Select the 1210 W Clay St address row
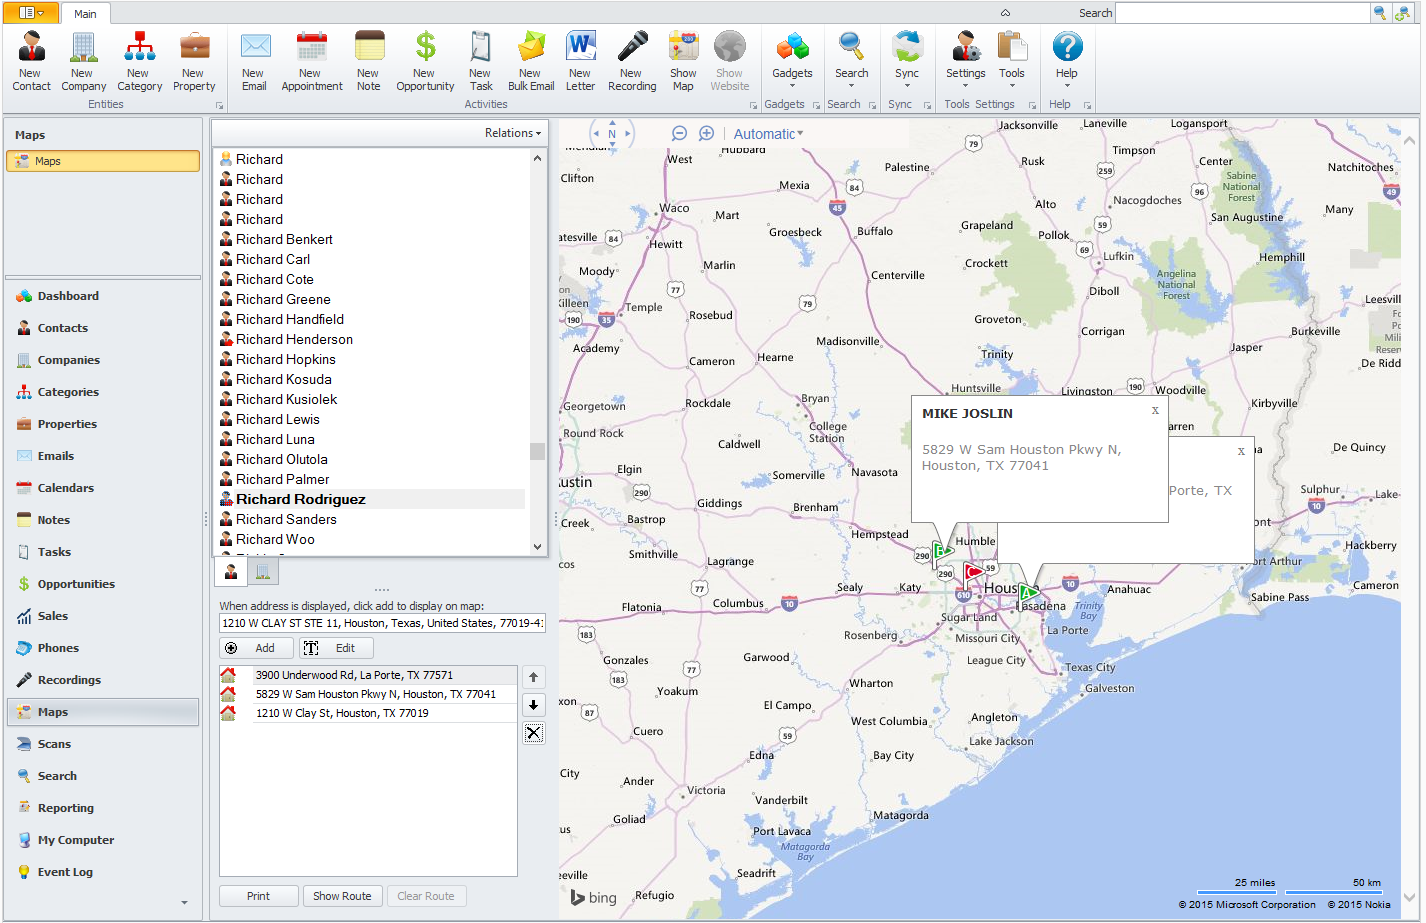1426x923 pixels. click(368, 713)
